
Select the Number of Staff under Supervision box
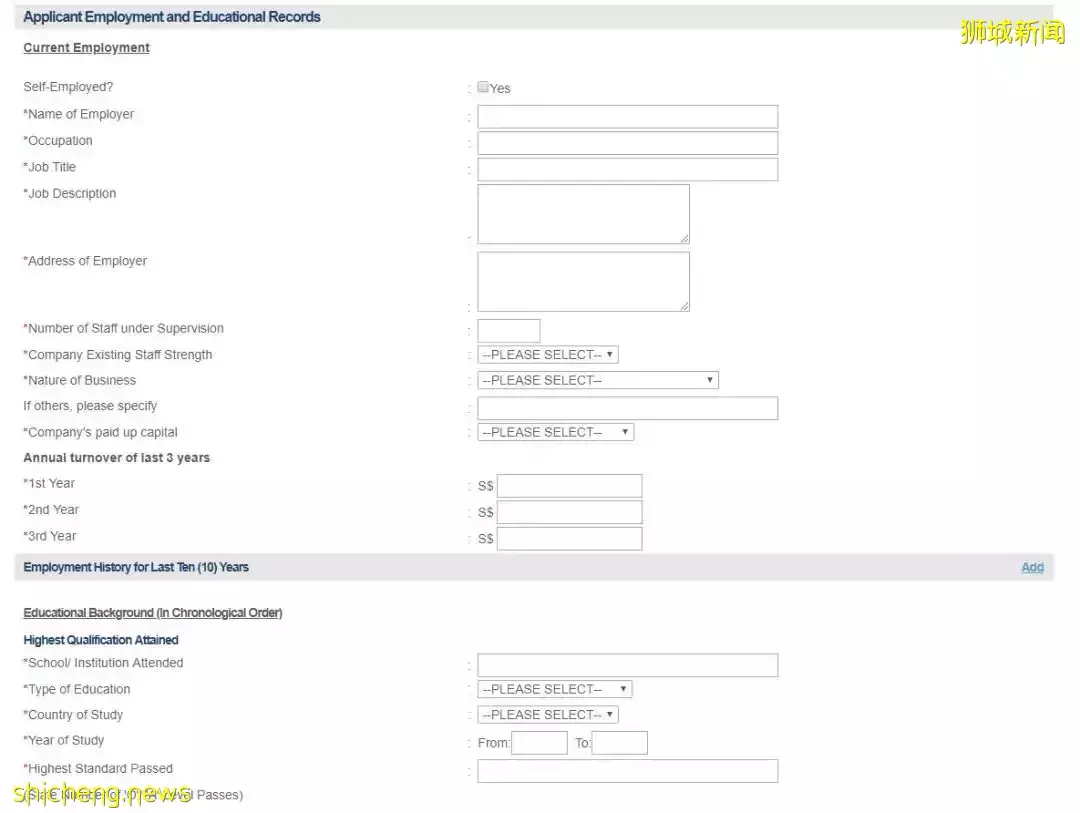point(508,331)
